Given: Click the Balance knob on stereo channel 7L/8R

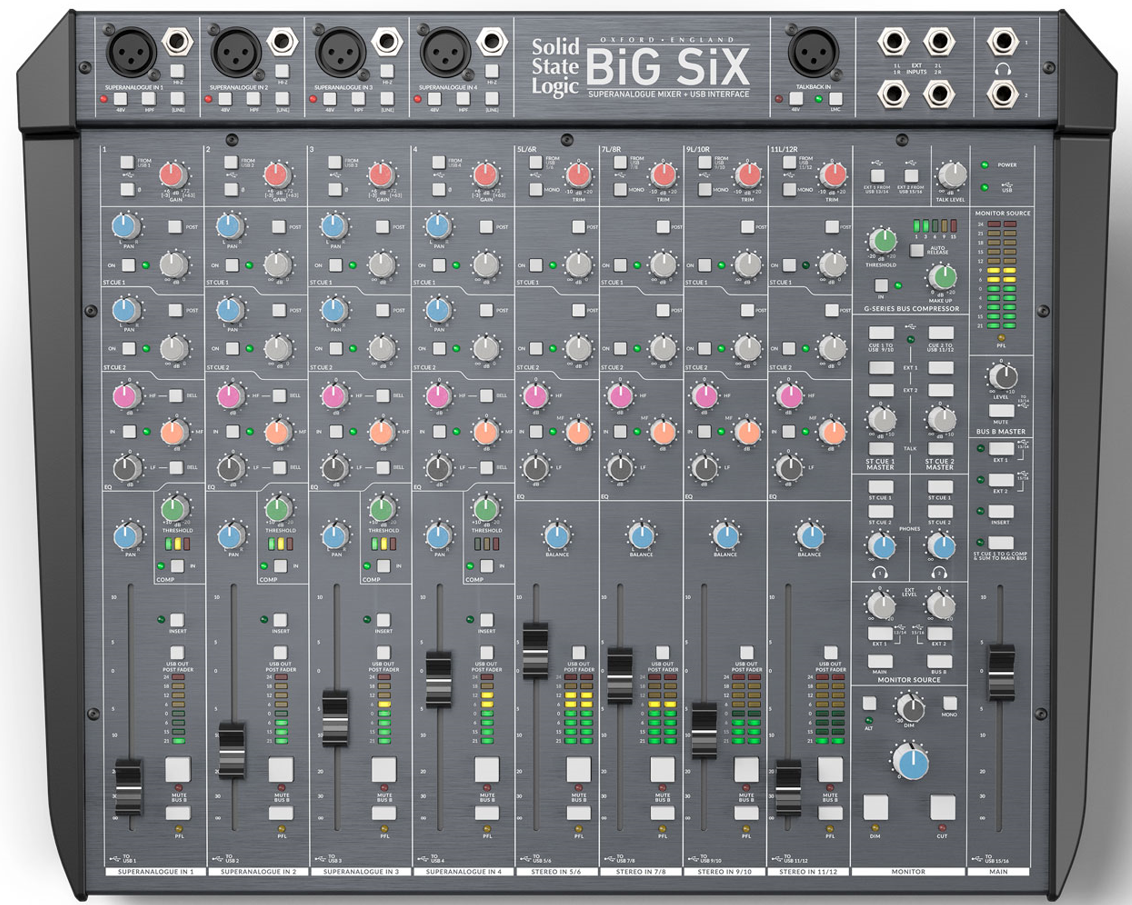Looking at the screenshot, I should click(641, 535).
